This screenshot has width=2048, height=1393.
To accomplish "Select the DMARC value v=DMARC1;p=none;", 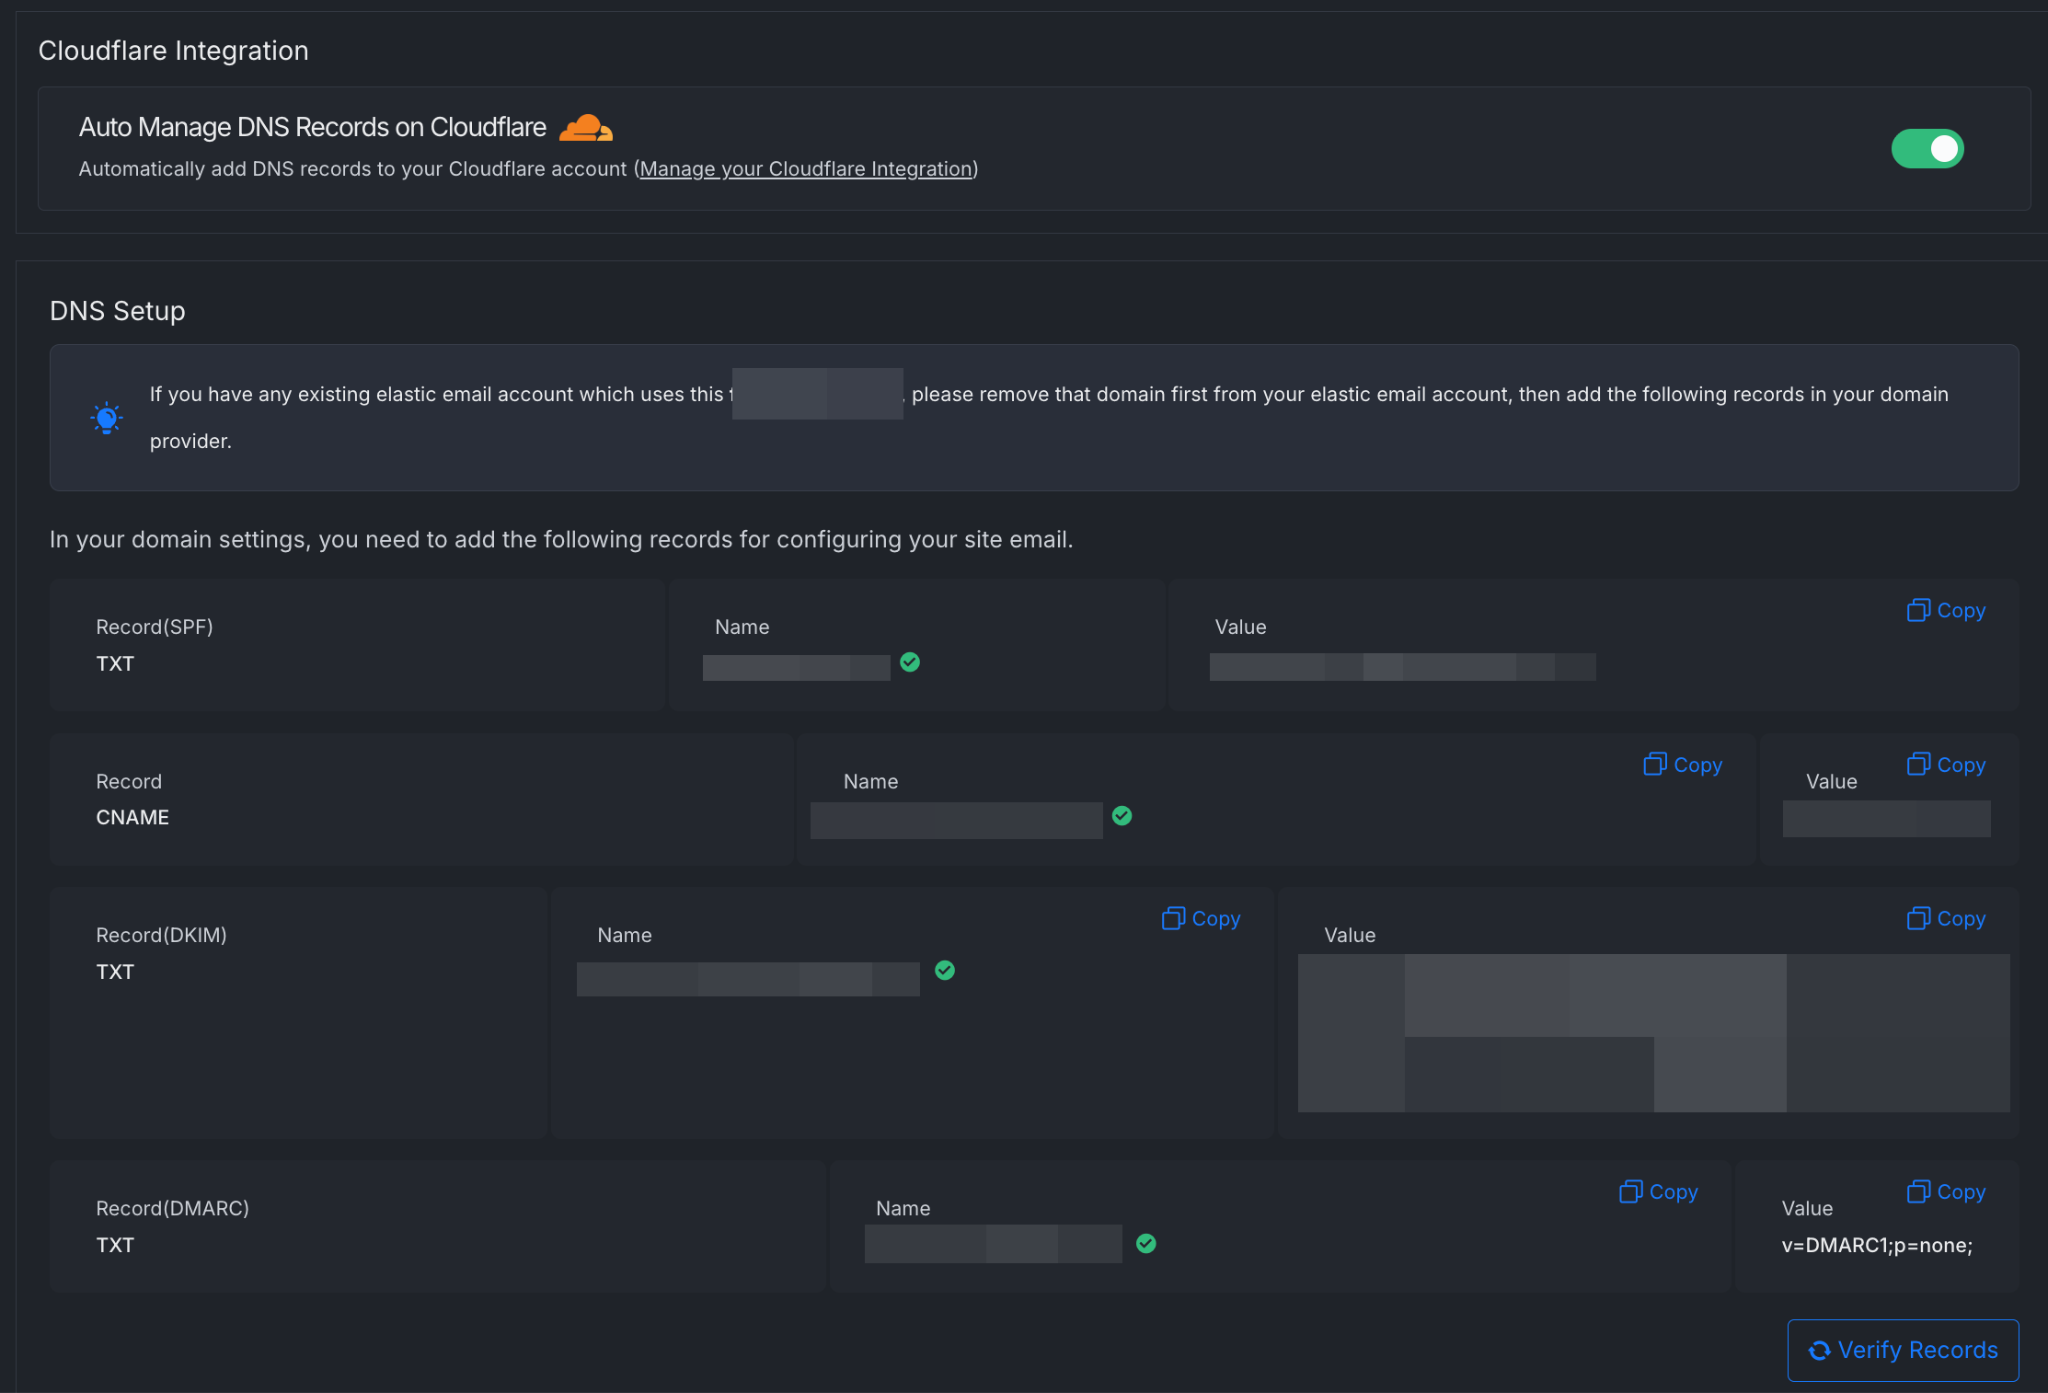I will coord(1878,1245).
